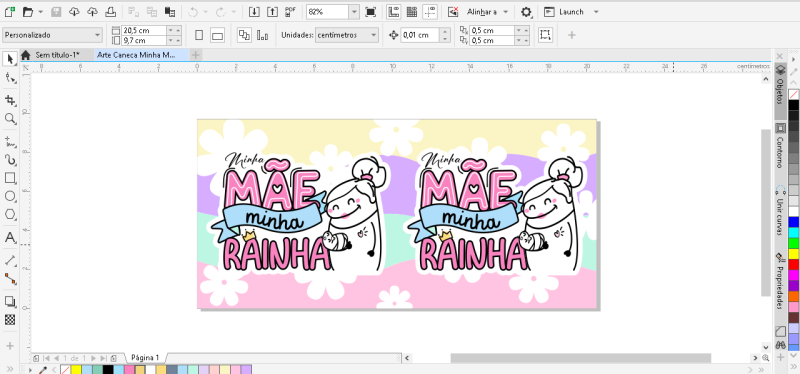This screenshot has height=374, width=800.
Task: Open the Options gear icon
Action: [x=526, y=11]
